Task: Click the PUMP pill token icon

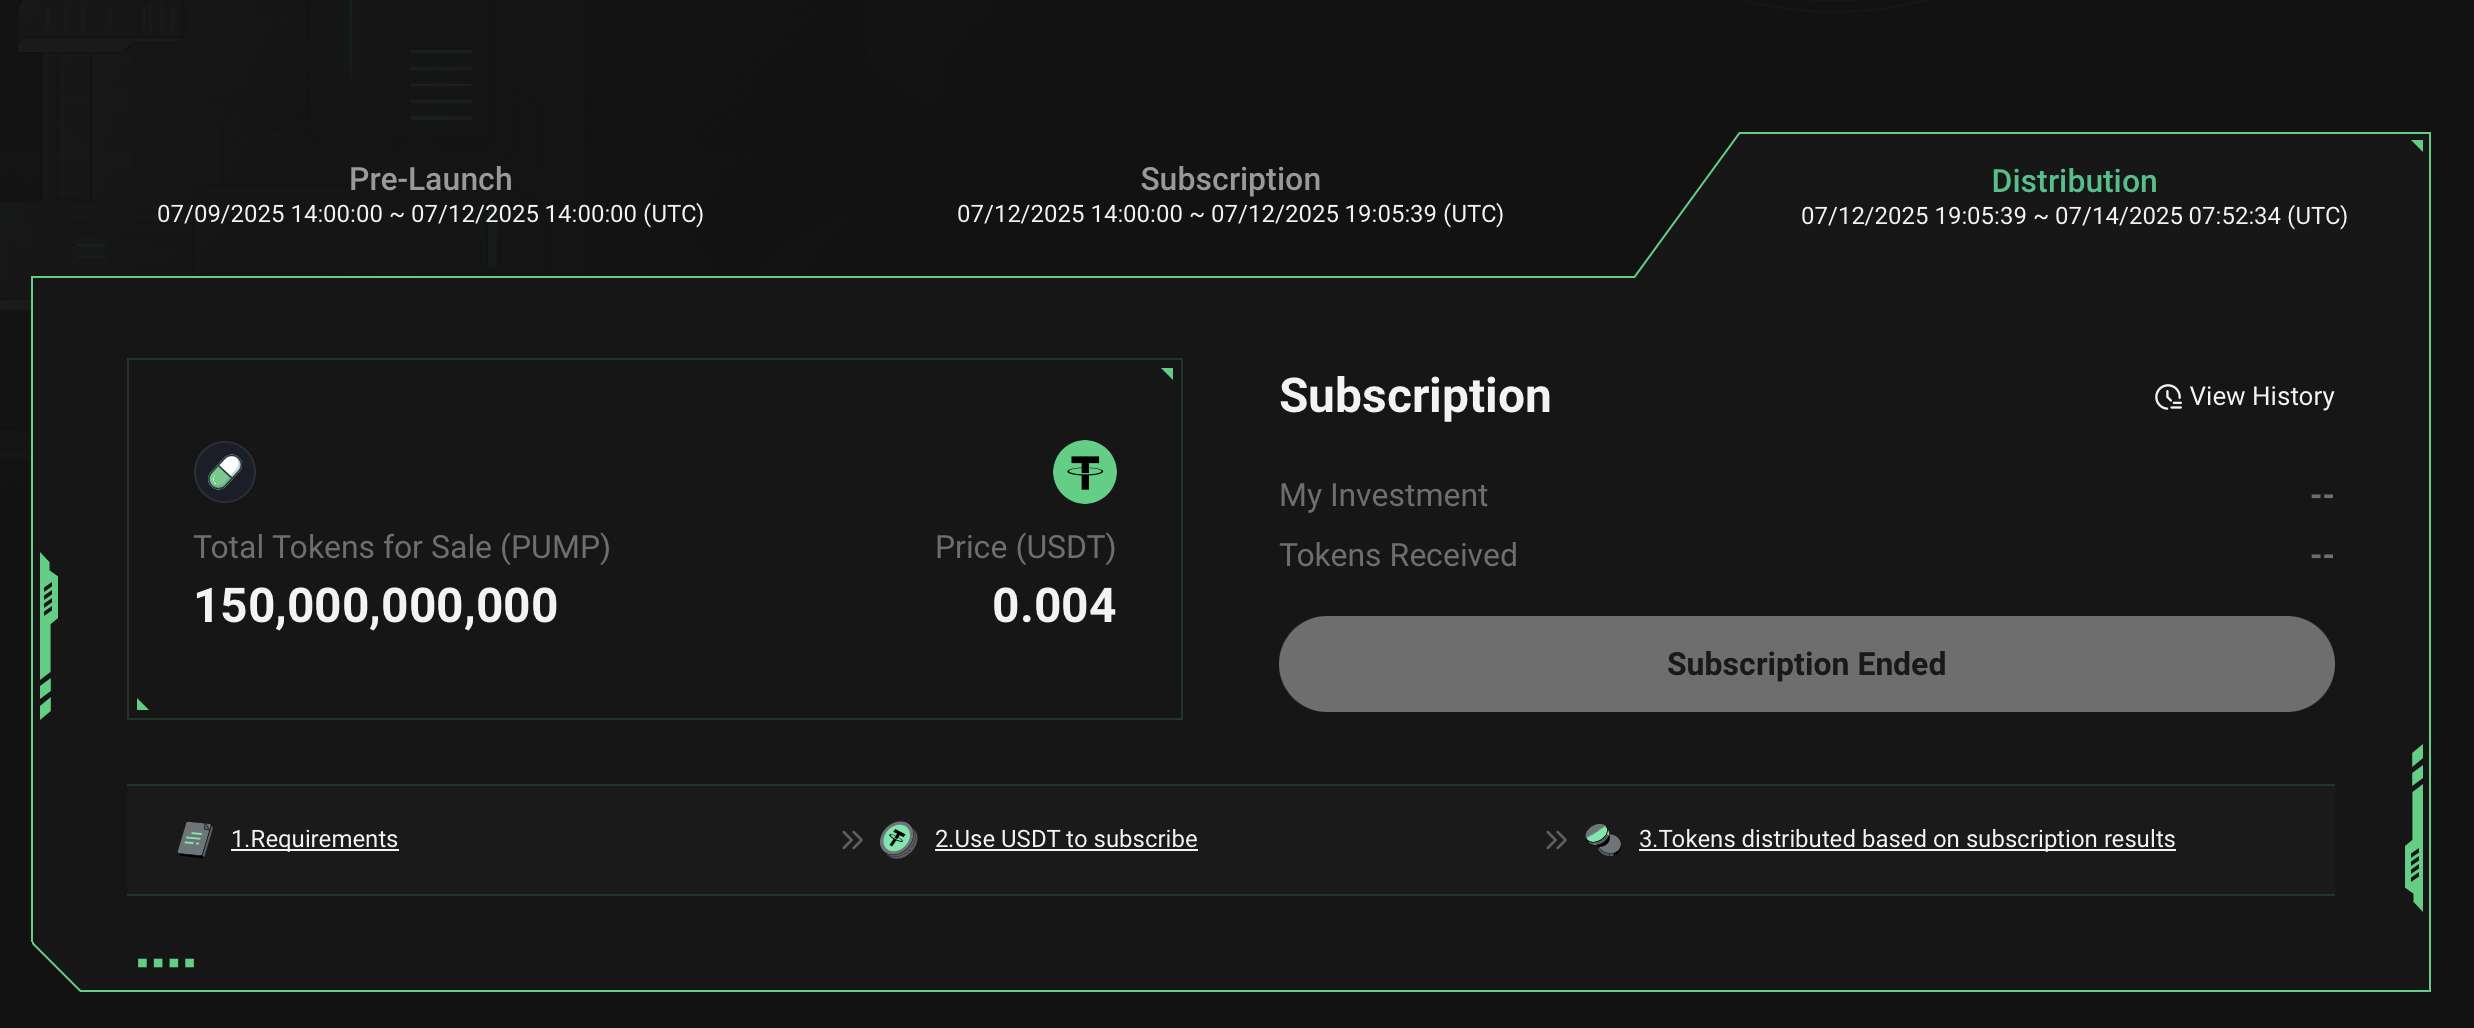Action: coord(225,472)
